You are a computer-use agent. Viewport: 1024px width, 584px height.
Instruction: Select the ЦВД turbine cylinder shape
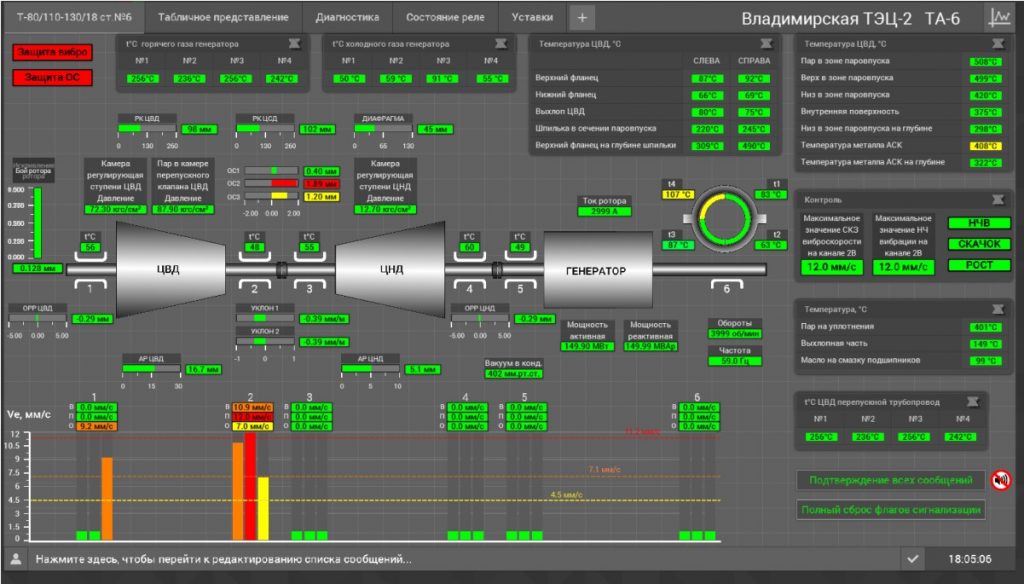171,268
